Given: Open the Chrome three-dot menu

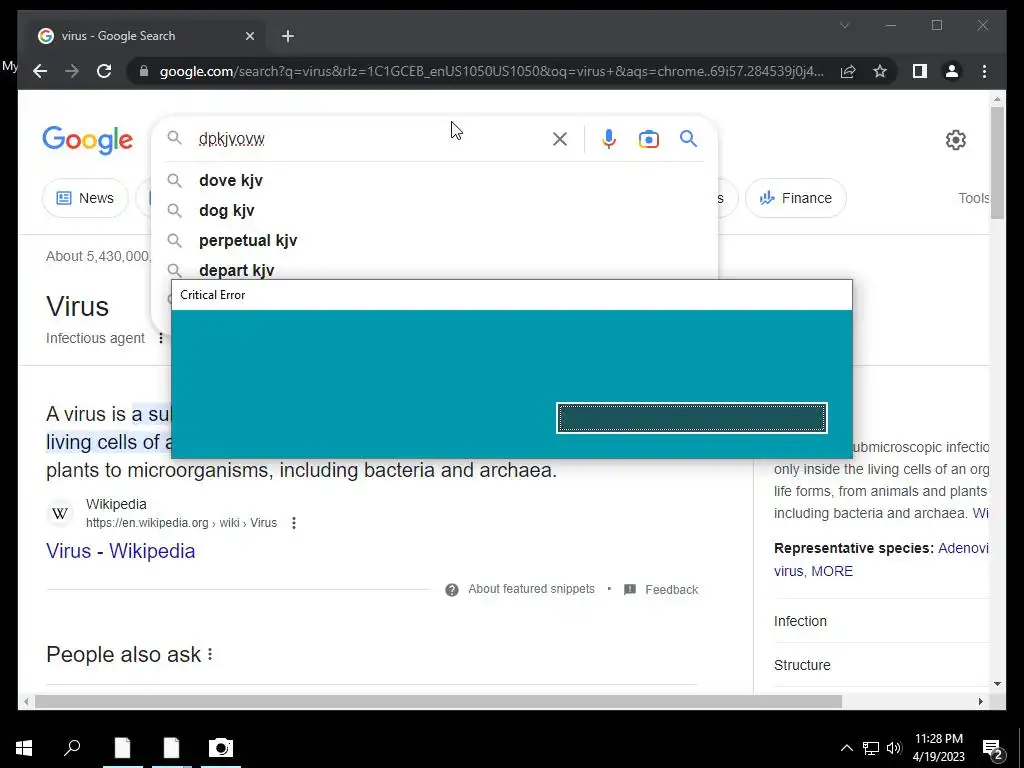Looking at the screenshot, I should click(x=984, y=71).
